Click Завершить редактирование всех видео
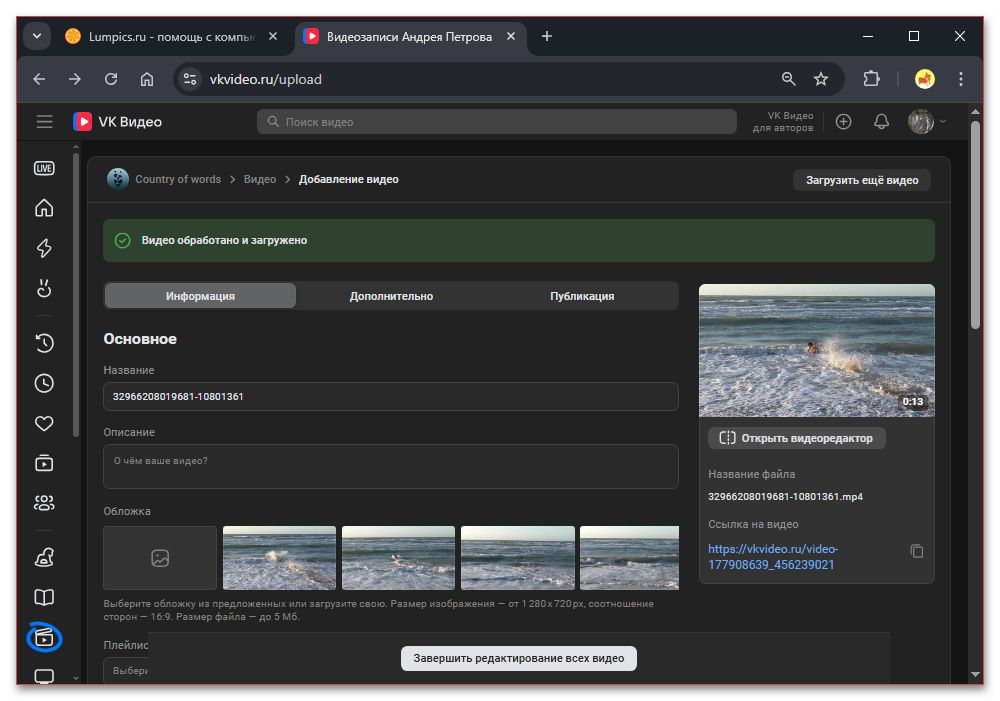The width and height of the screenshot is (1000, 701). [x=518, y=658]
